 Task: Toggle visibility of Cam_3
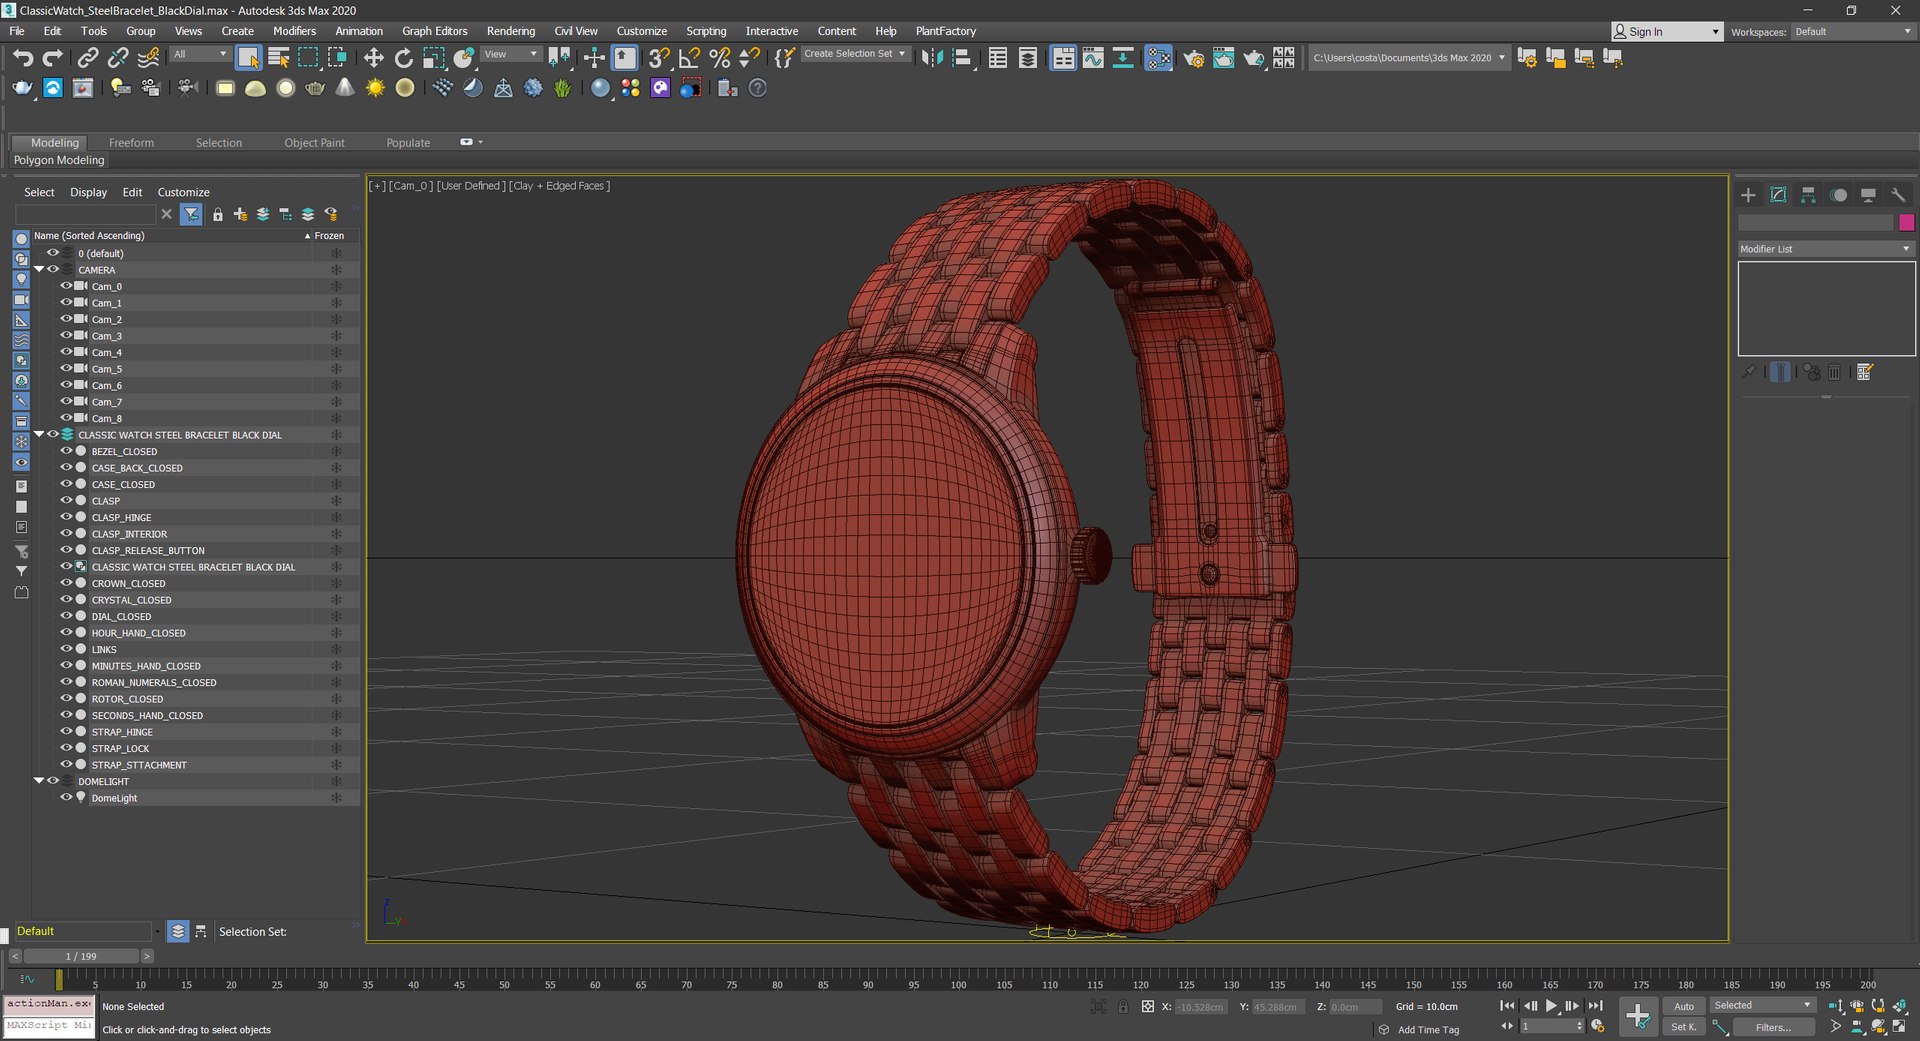66,336
